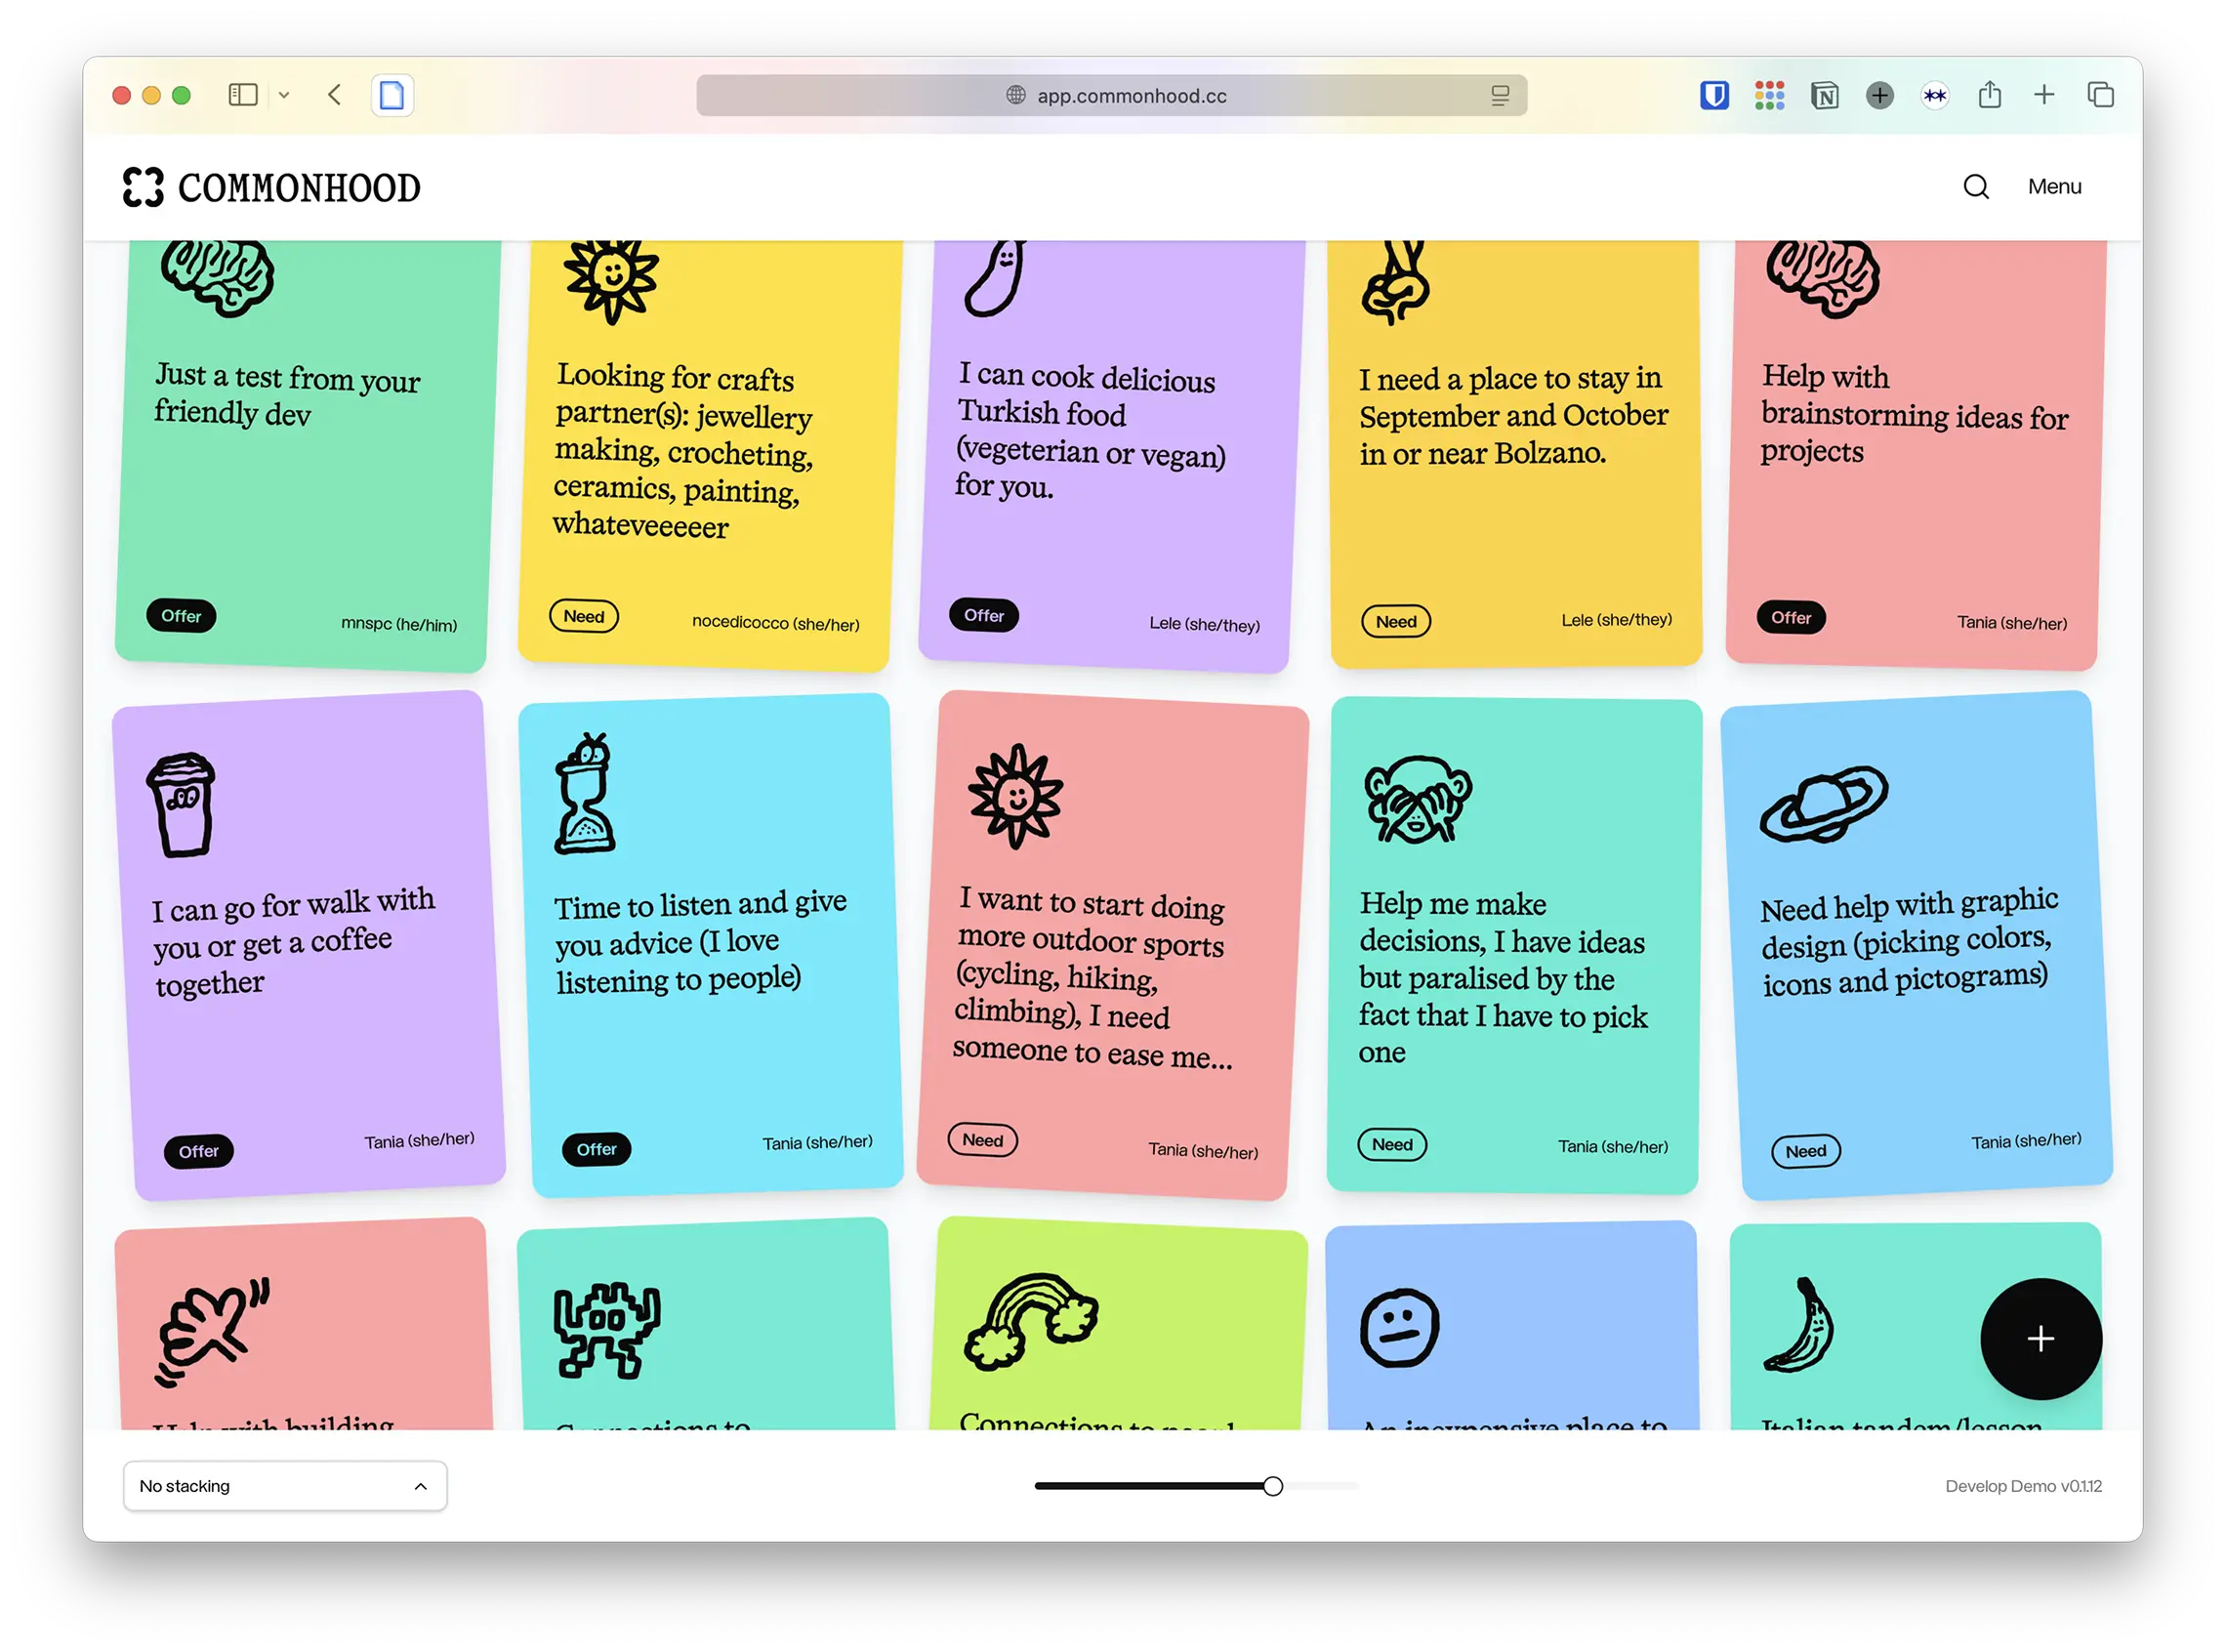This screenshot has height=1652, width=2226.
Task: Open the reader view icon in address bar
Action: click(x=1499, y=95)
